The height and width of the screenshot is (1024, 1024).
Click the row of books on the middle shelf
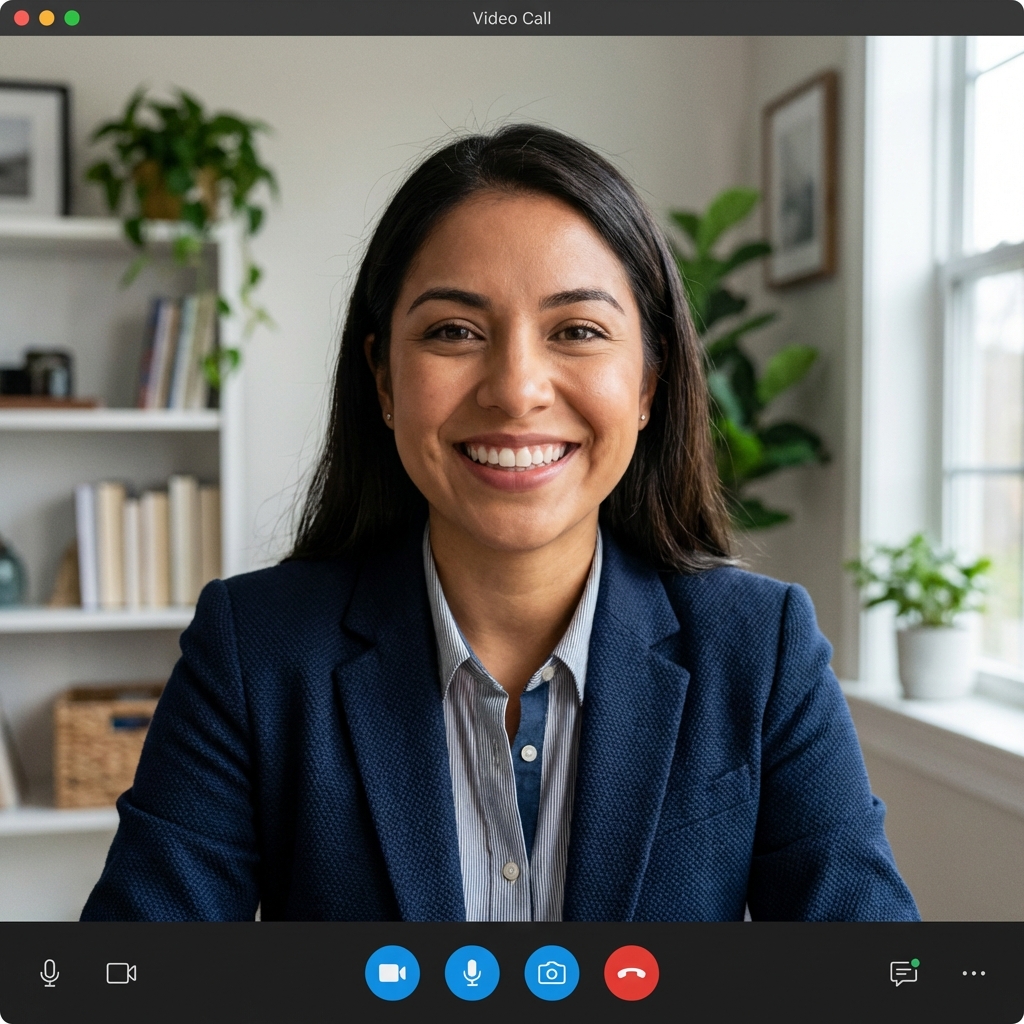pos(148,543)
